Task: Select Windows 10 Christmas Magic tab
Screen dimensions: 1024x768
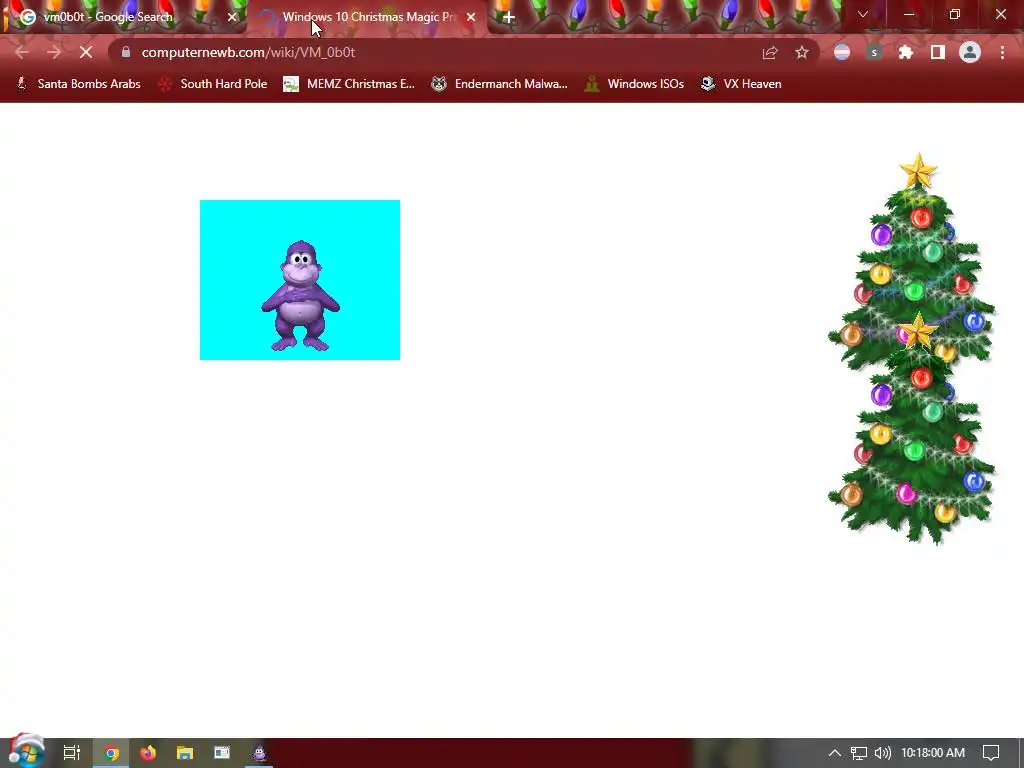Action: tap(367, 17)
